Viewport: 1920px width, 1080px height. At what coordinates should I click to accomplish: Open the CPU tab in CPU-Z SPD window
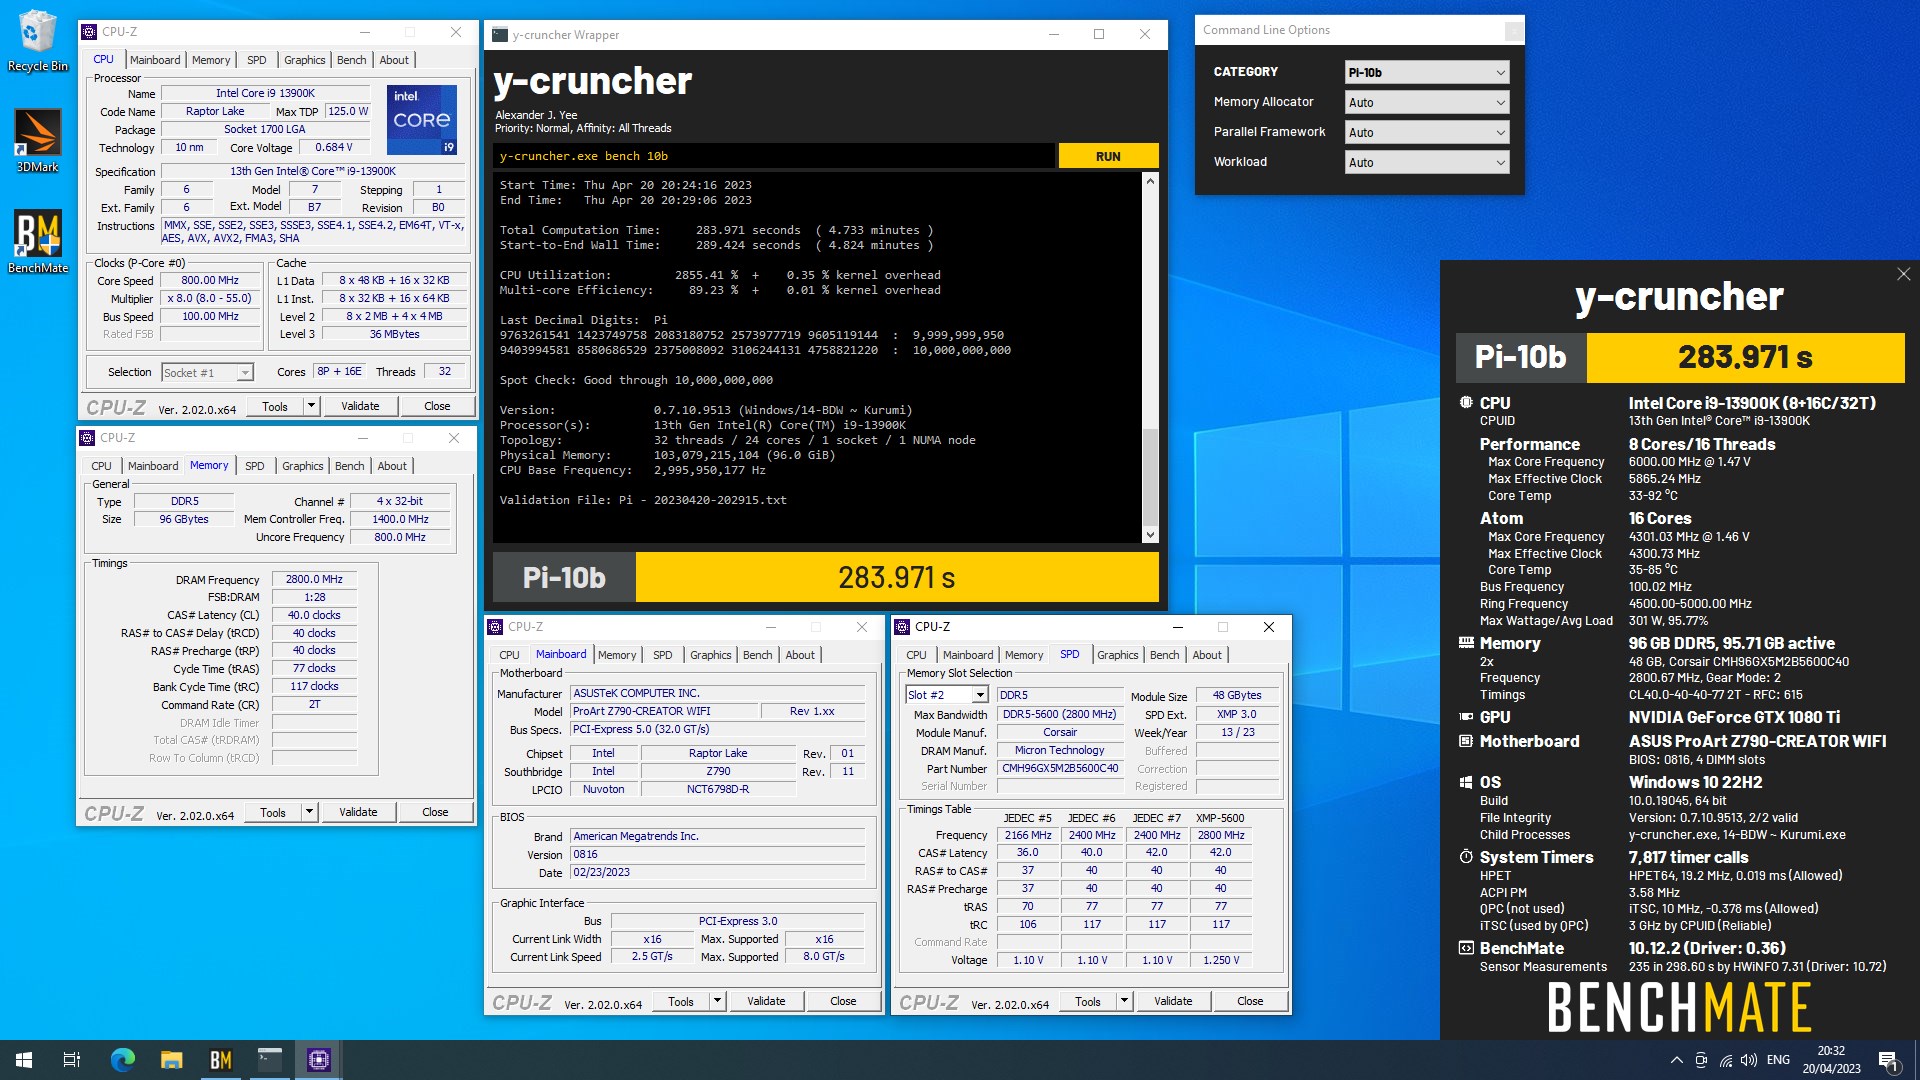click(916, 655)
